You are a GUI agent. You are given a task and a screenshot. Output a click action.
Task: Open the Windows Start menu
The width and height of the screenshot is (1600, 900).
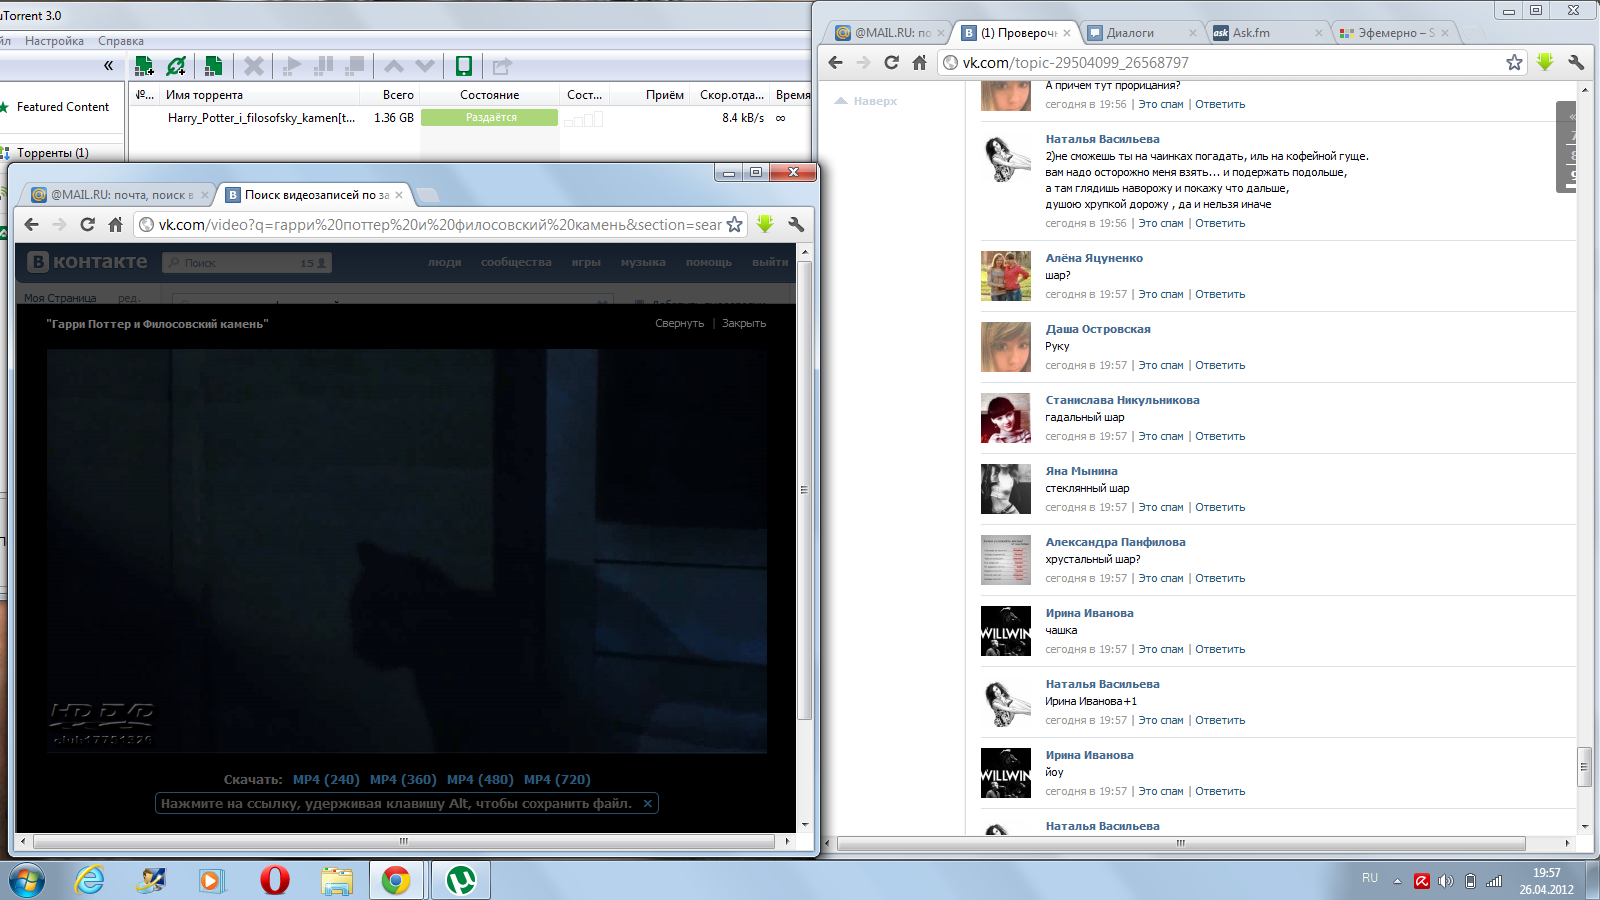tap(26, 881)
